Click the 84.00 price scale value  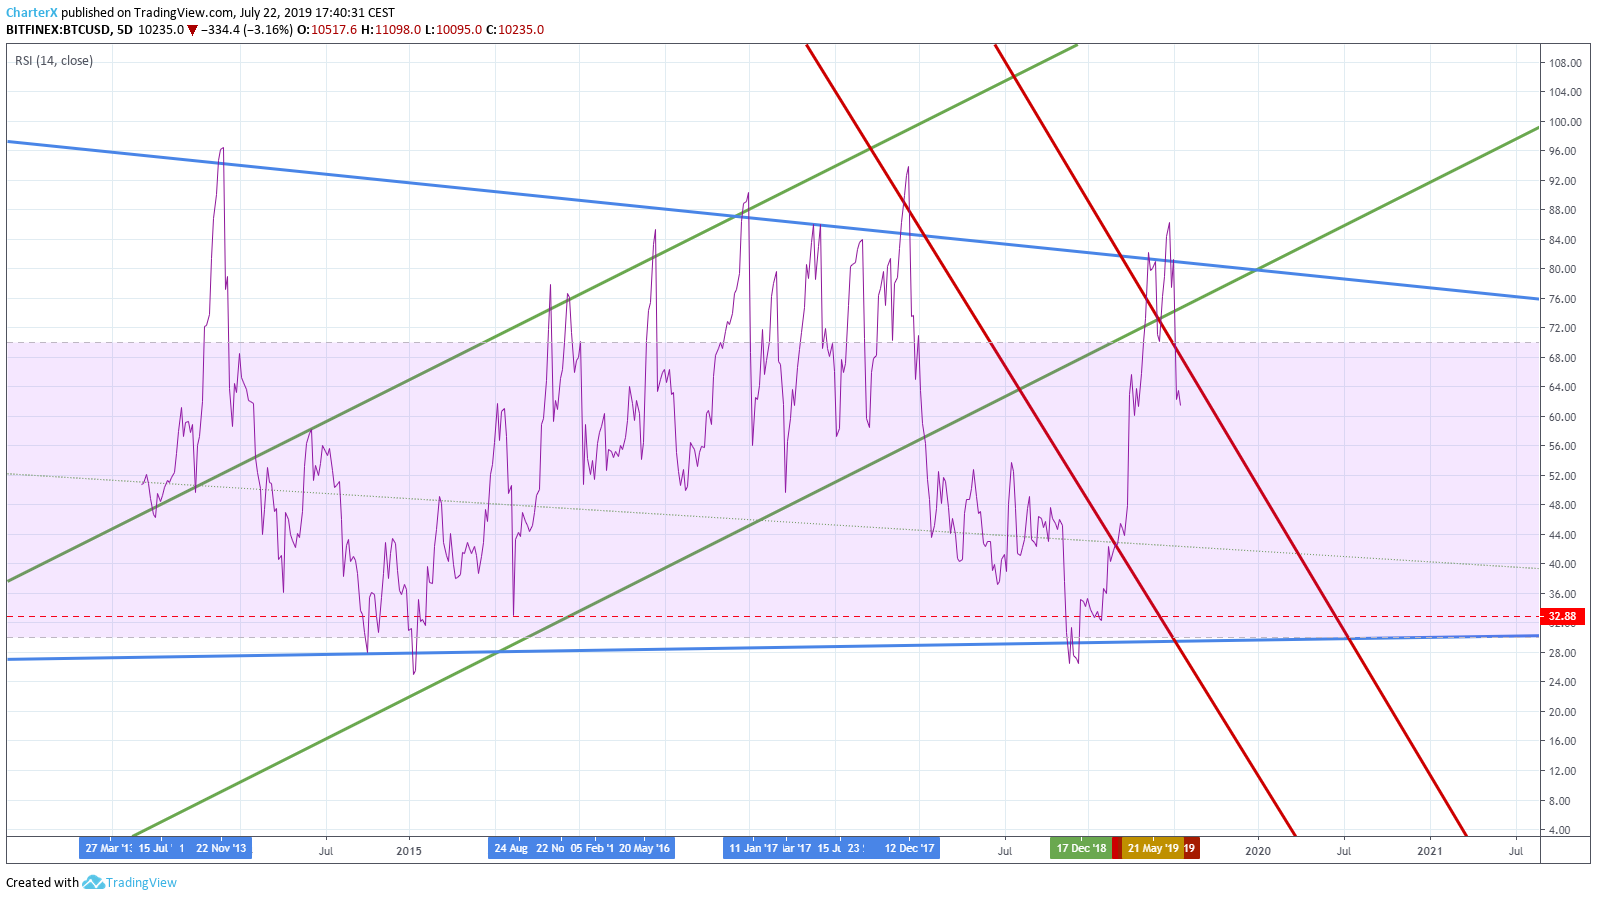(1562, 240)
